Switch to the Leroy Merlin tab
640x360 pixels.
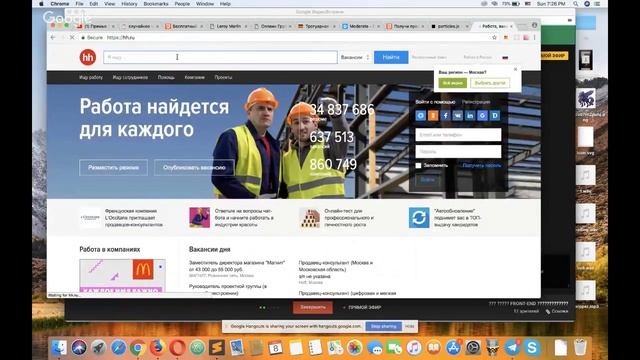[x=229, y=26]
